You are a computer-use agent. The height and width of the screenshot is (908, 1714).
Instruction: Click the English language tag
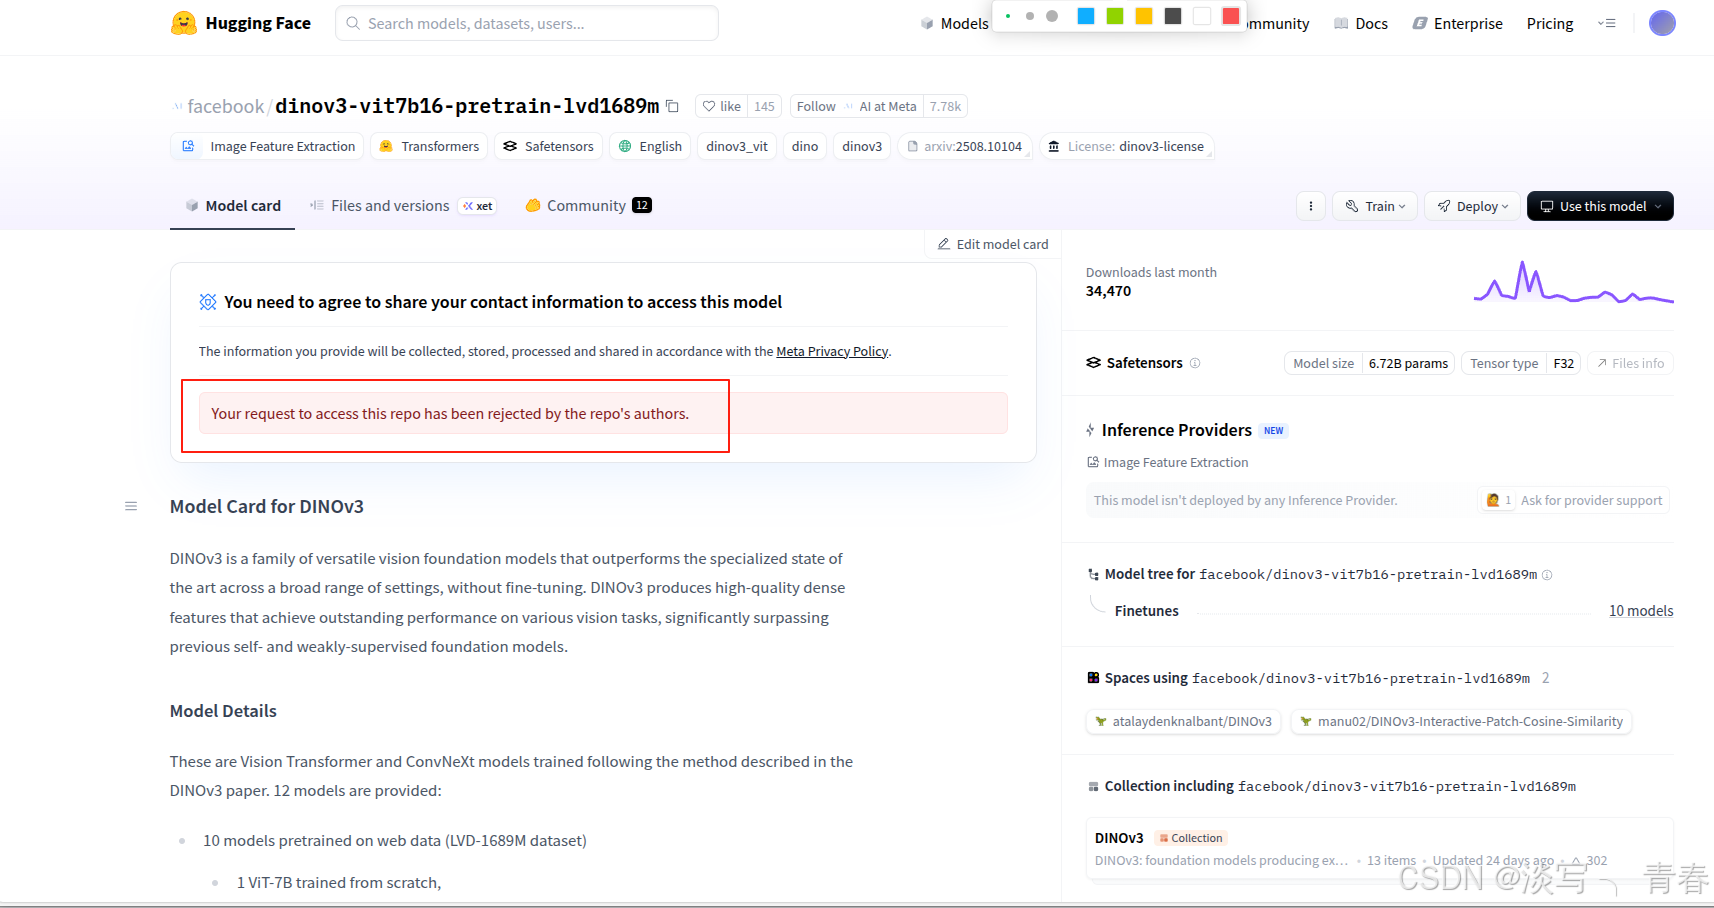650,146
